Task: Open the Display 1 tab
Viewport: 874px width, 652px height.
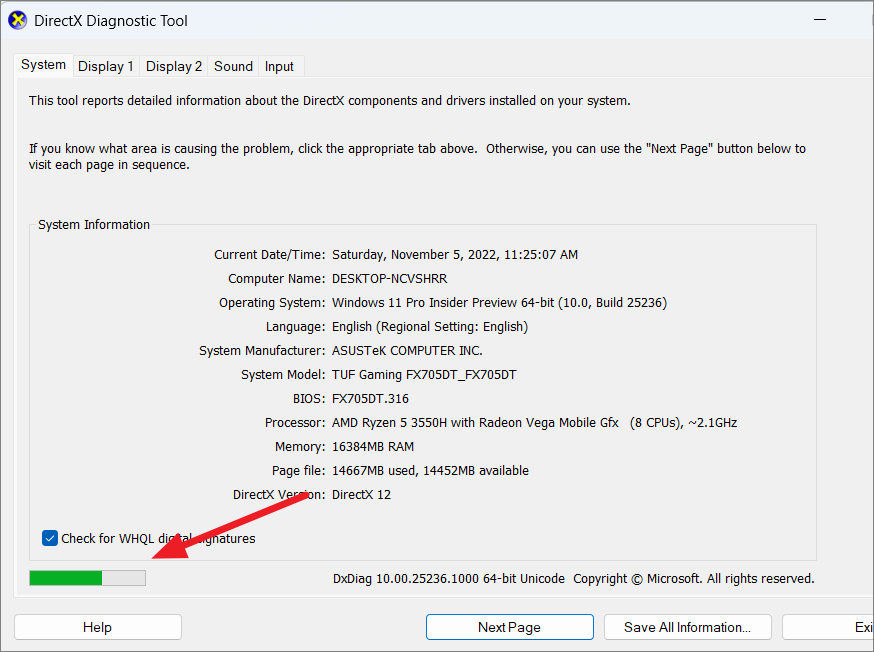Action: click(106, 66)
